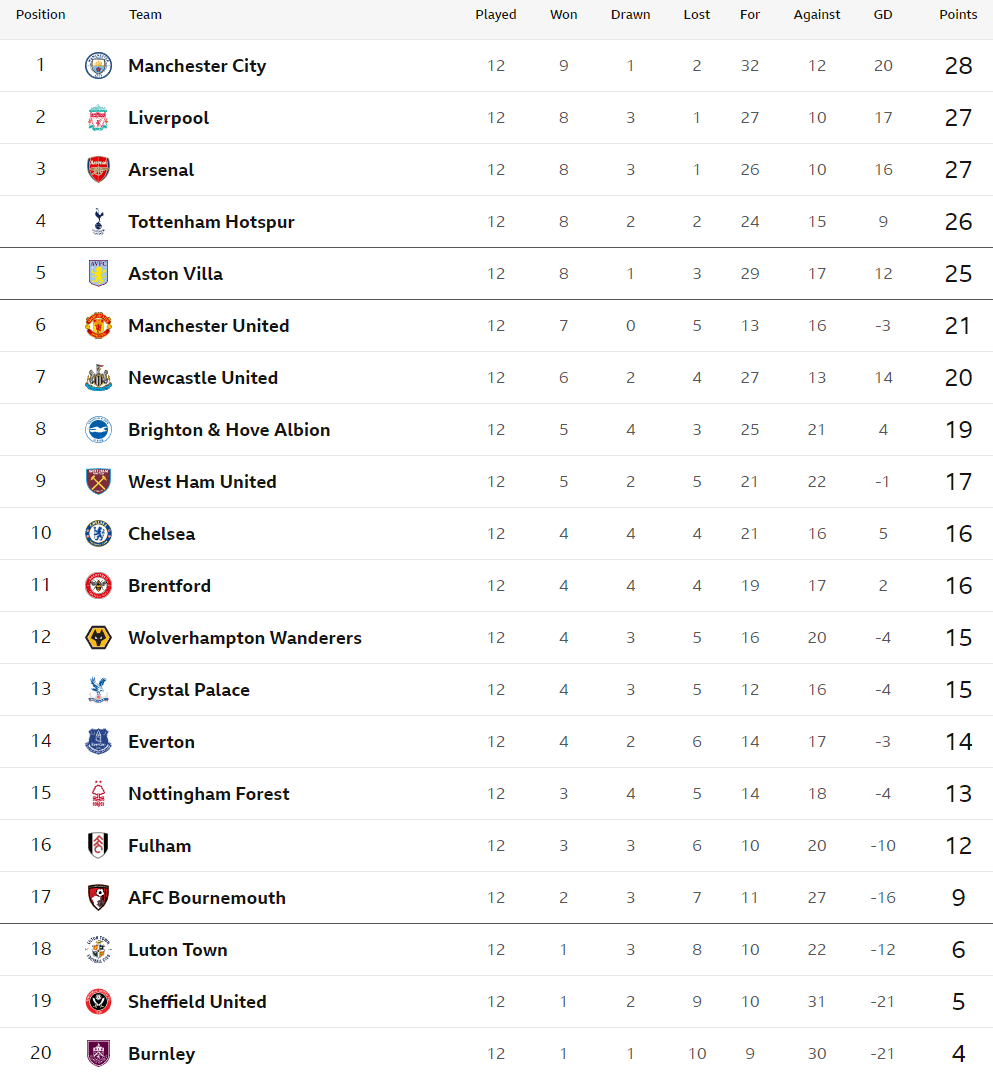This screenshot has width=993, height=1083.
Task: Click the Points column header
Action: tap(958, 15)
